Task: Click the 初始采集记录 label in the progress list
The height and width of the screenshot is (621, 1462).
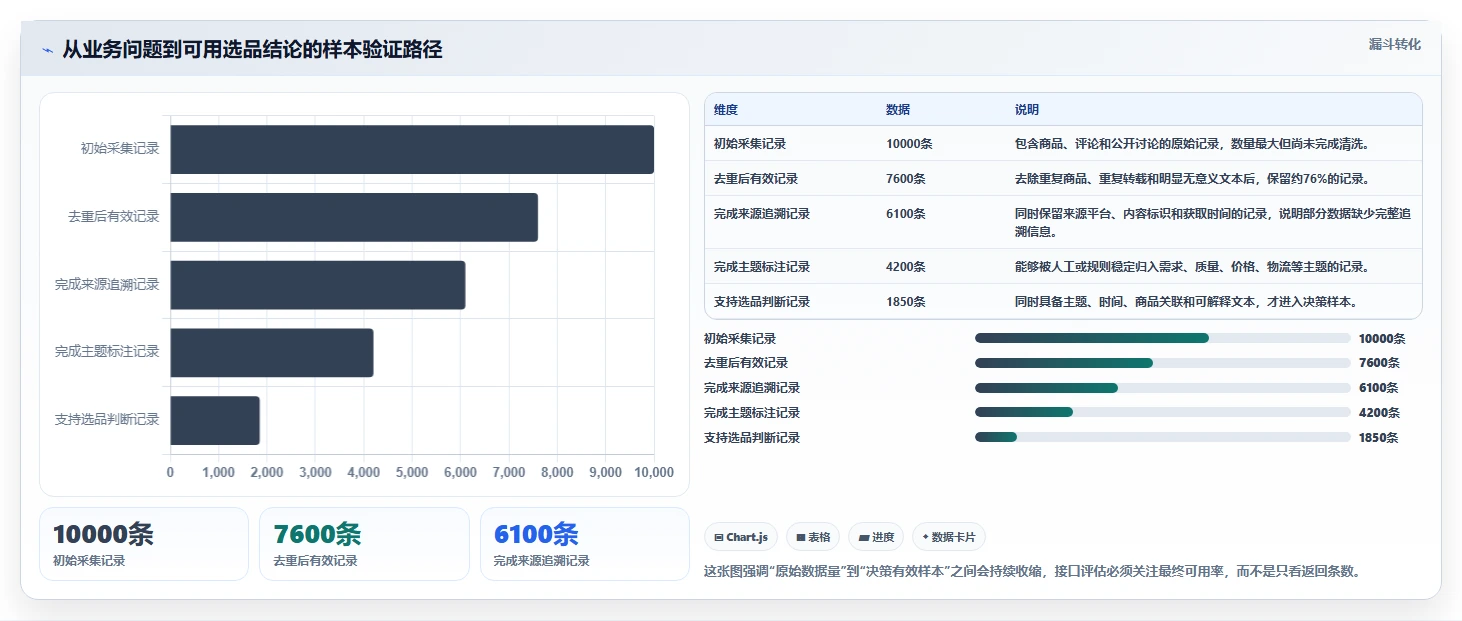Action: (740, 338)
